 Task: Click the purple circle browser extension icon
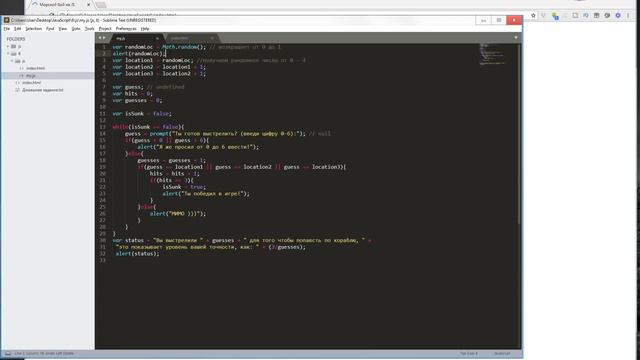coord(618,16)
